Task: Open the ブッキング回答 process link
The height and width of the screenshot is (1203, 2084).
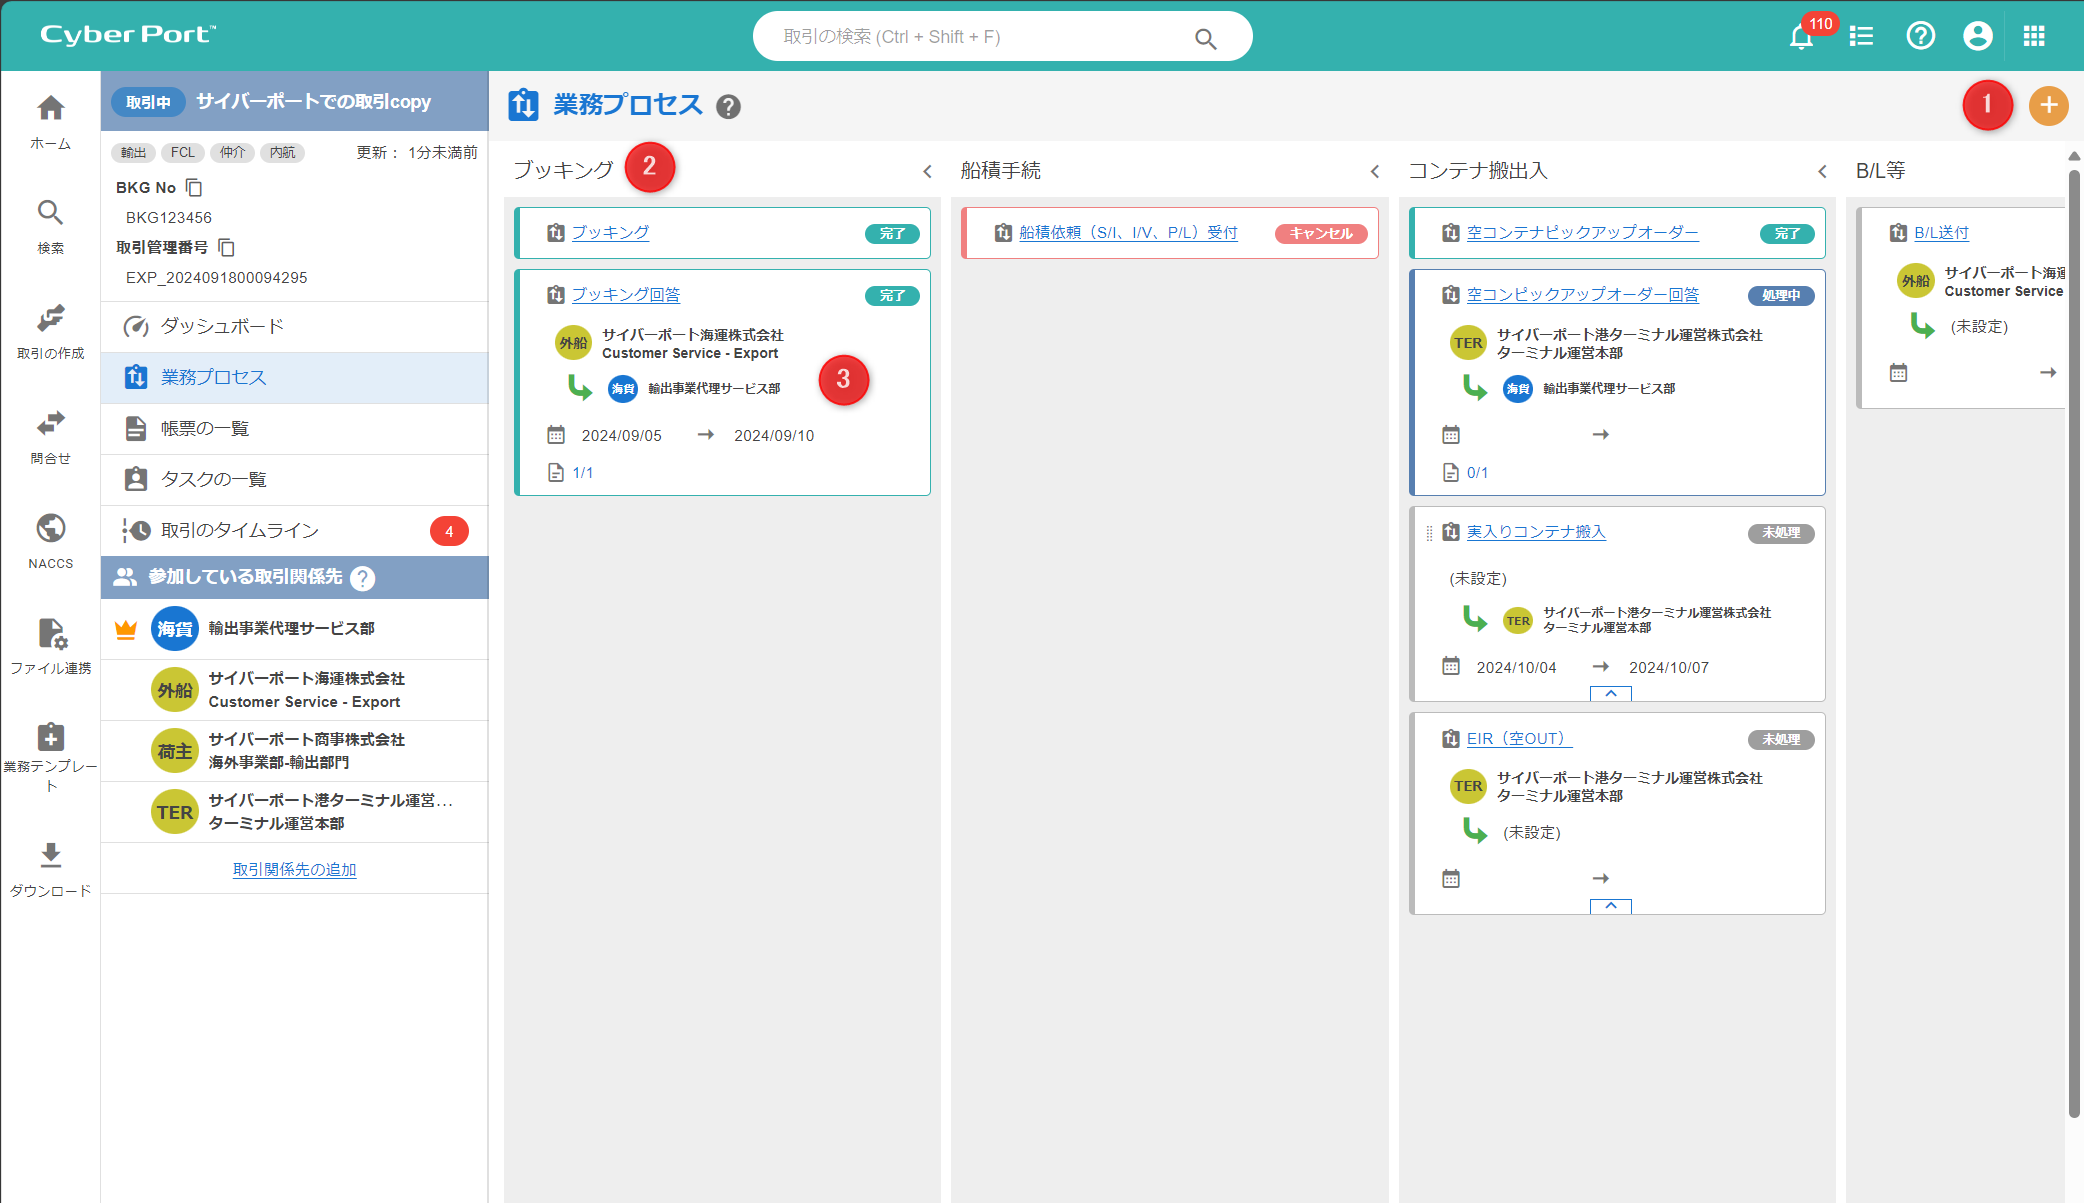Action: (x=625, y=295)
